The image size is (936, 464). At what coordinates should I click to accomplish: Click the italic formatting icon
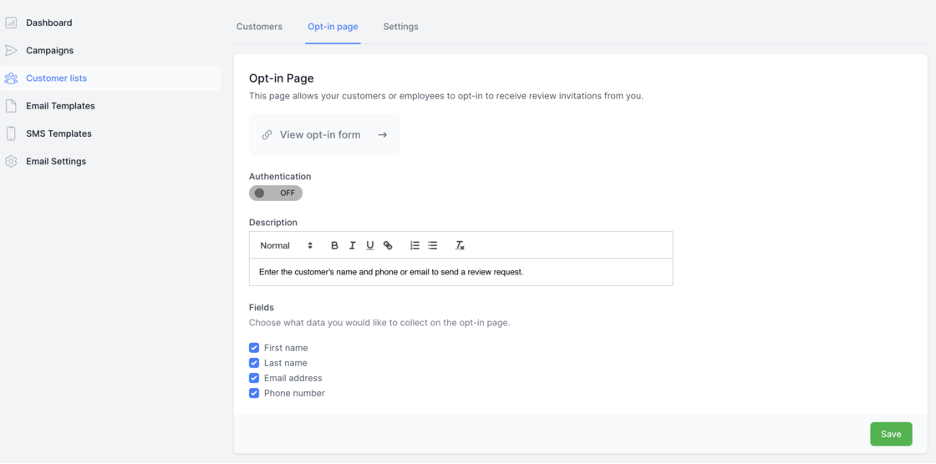(x=352, y=246)
